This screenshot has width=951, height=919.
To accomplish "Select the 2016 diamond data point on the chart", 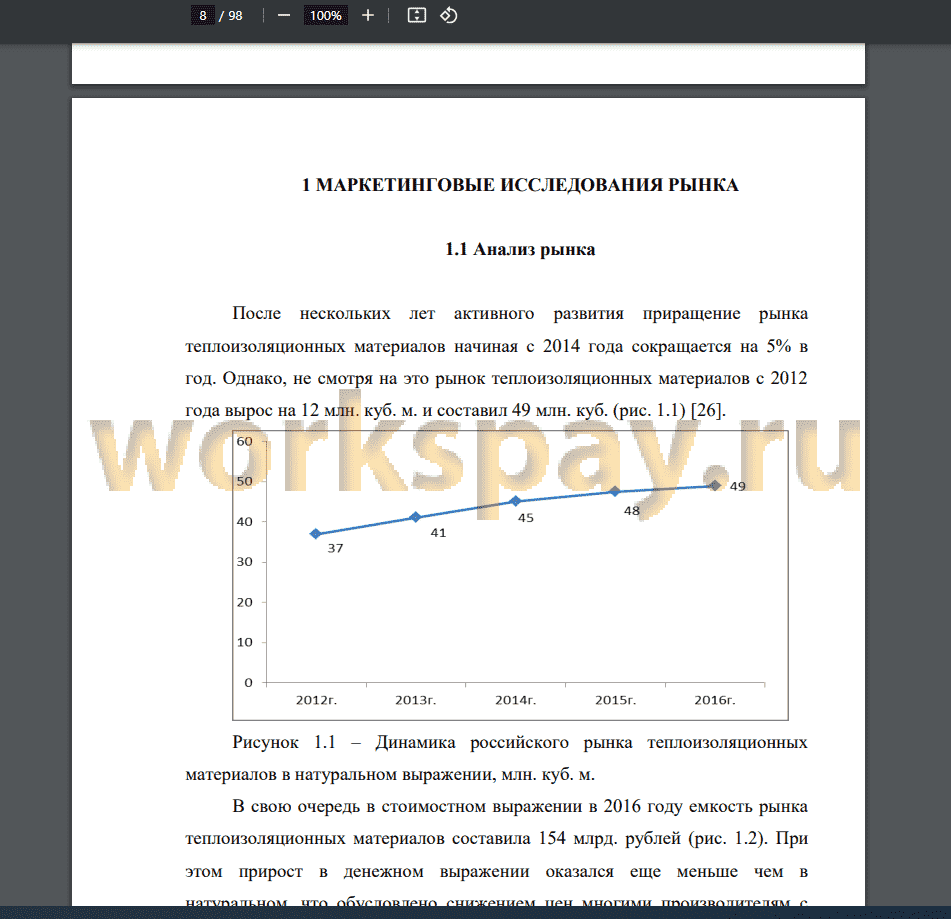I will 715,485.
